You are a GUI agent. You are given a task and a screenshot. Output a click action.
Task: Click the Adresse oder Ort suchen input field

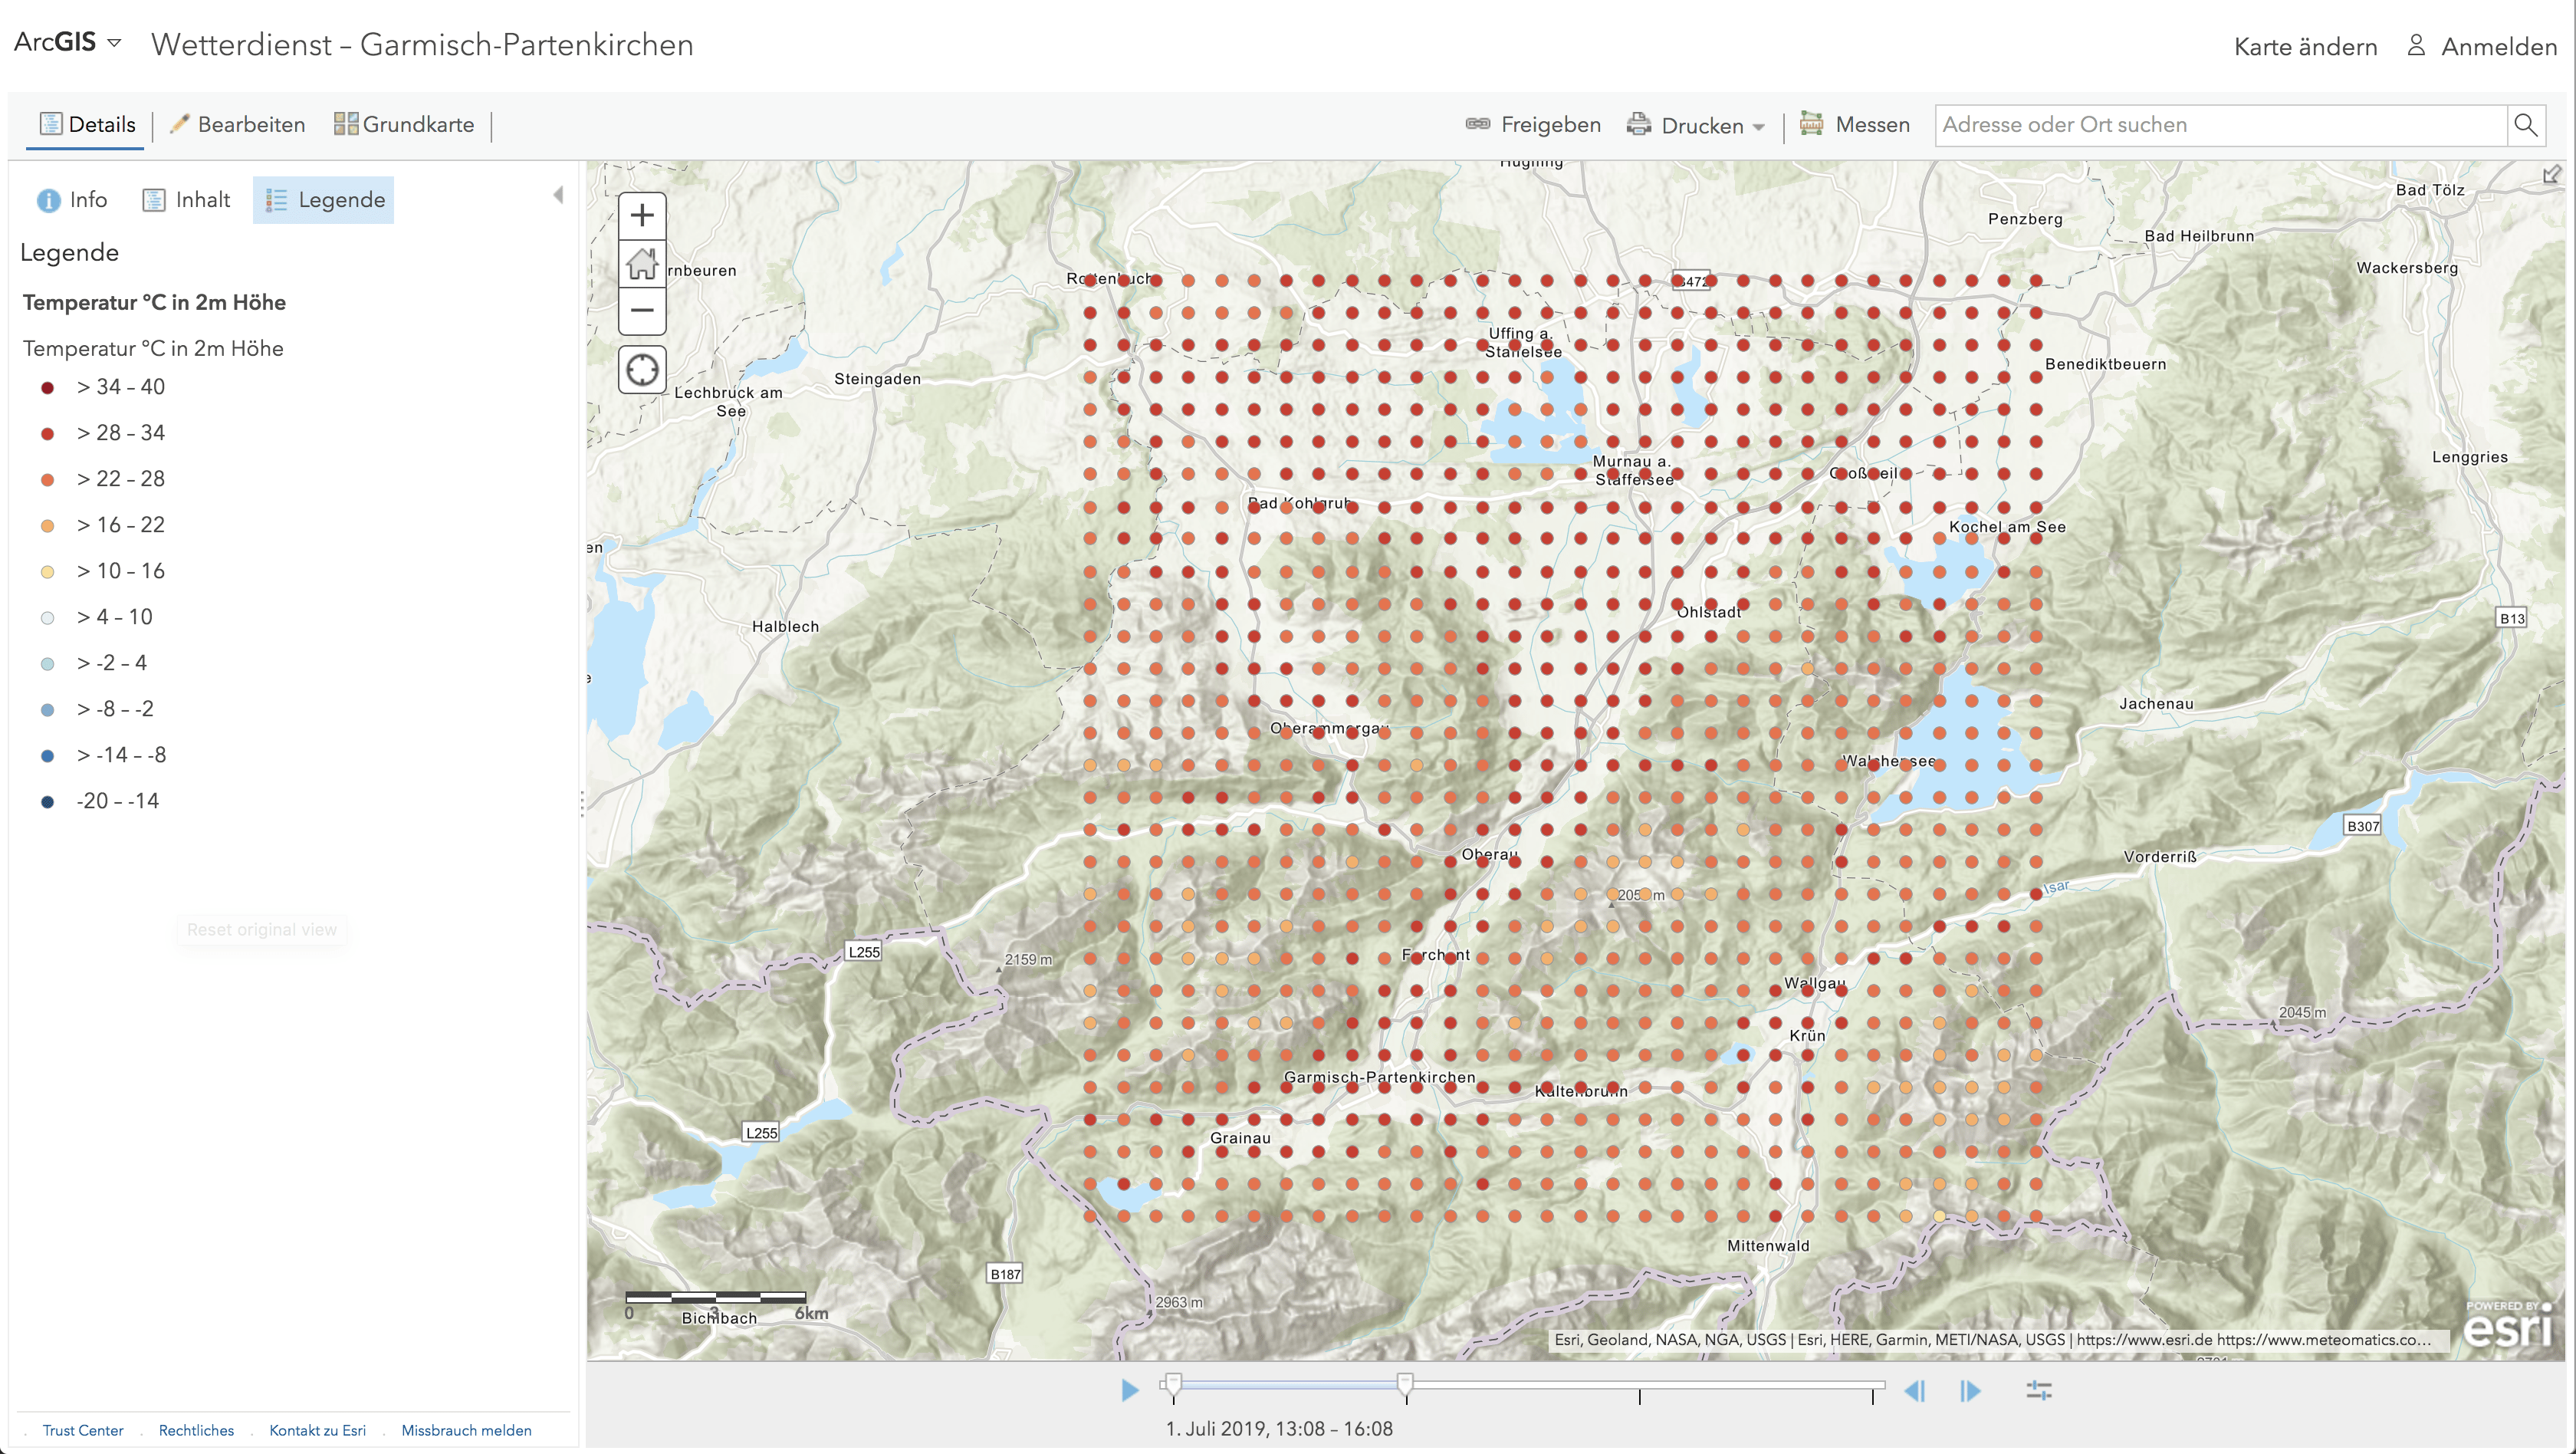point(2217,123)
